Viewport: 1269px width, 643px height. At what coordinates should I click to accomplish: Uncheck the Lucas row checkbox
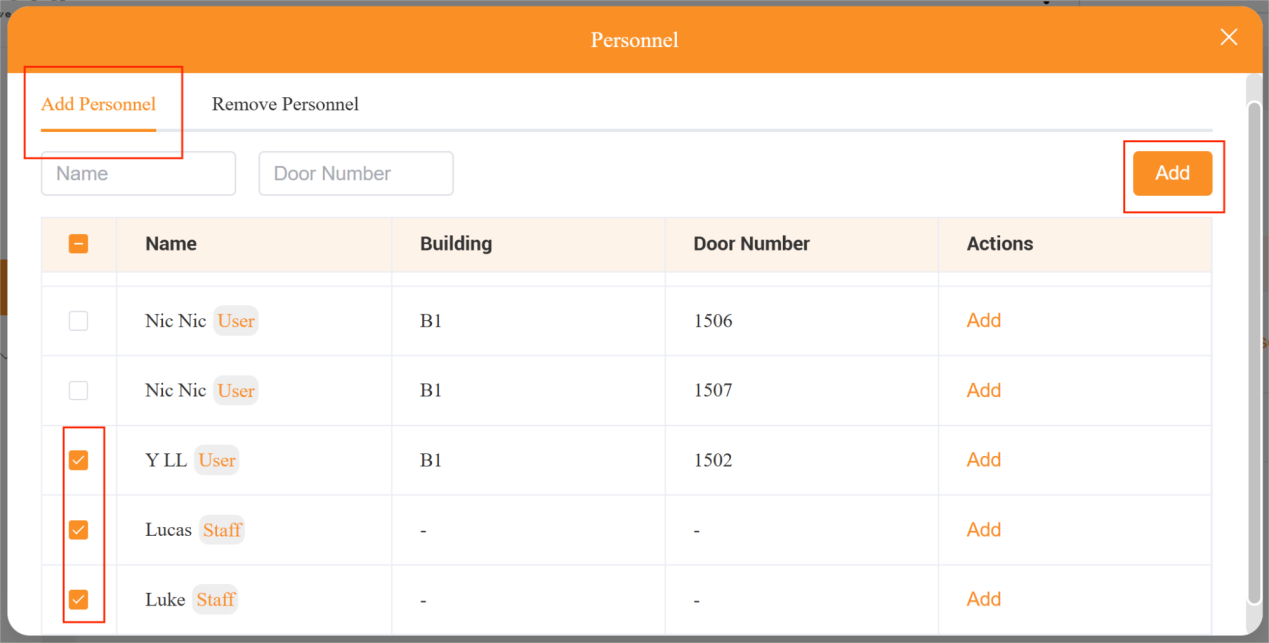pos(78,530)
